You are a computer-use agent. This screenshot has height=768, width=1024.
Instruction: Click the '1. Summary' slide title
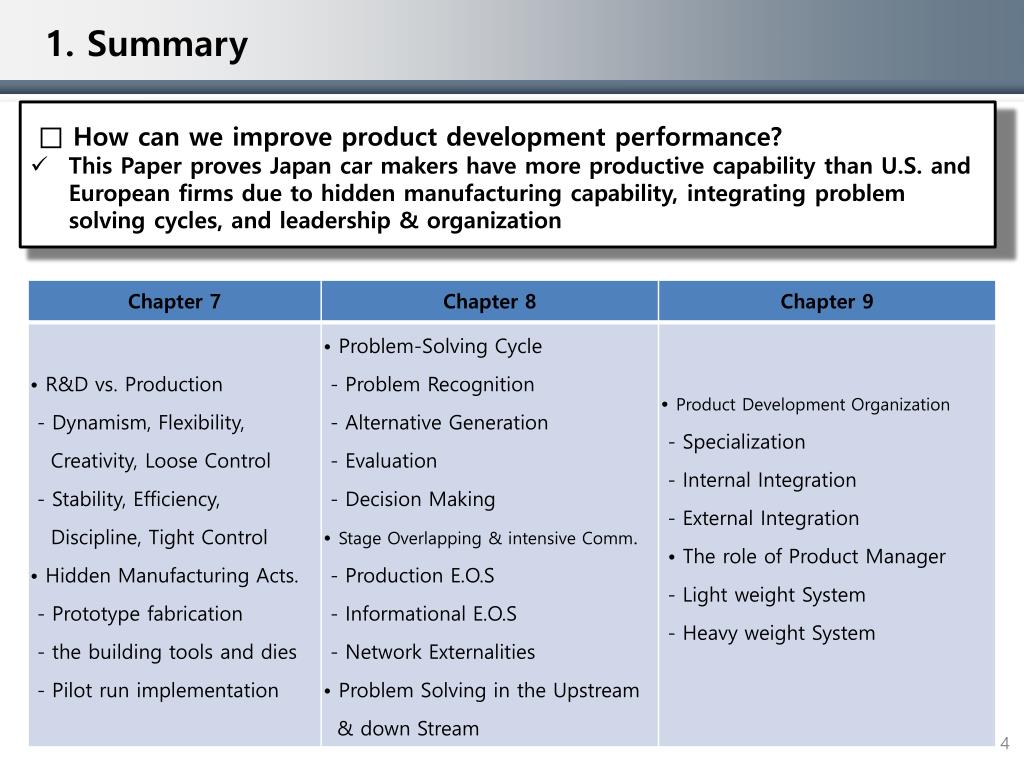click(x=147, y=44)
